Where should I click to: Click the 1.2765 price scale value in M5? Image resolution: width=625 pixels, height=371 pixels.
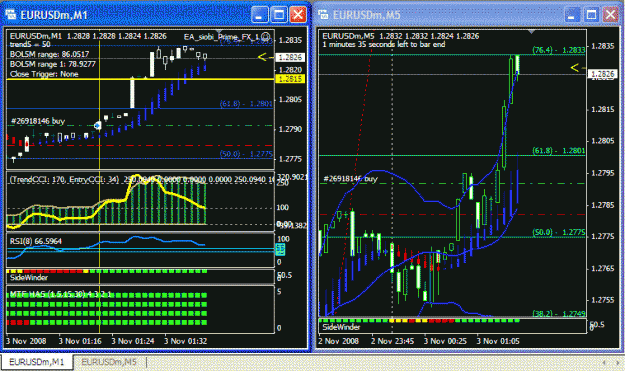(603, 269)
